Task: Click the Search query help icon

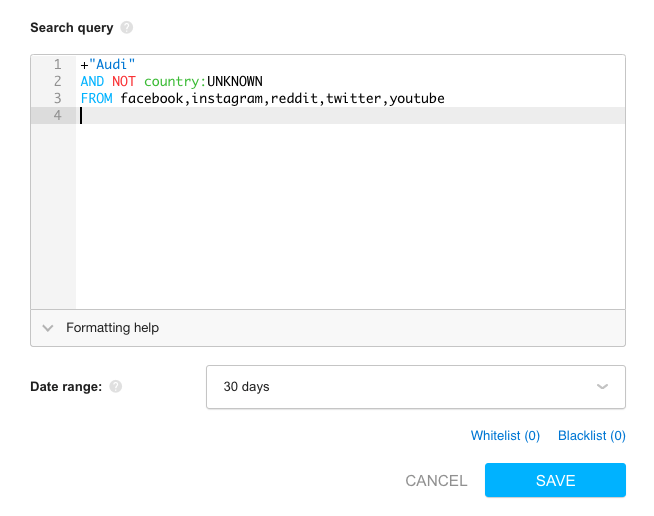Action: point(126,28)
